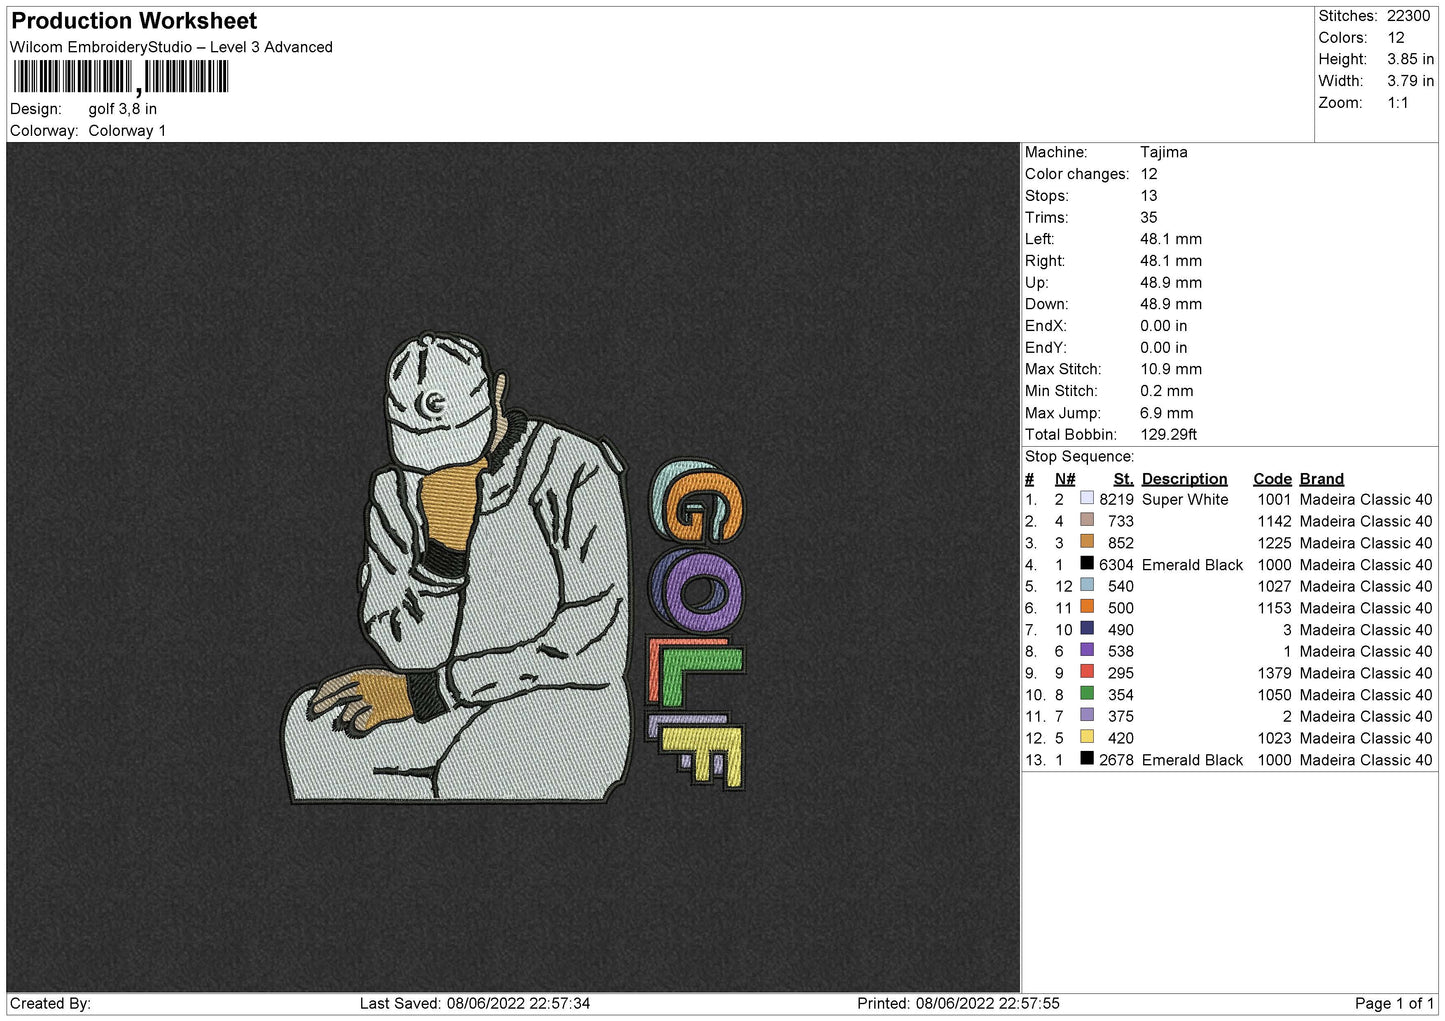The width and height of the screenshot is (1445, 1021).
Task: Click 'Wilcom EmbroideryStudio – Level 3 Advanced' text
Action: [x=171, y=47]
